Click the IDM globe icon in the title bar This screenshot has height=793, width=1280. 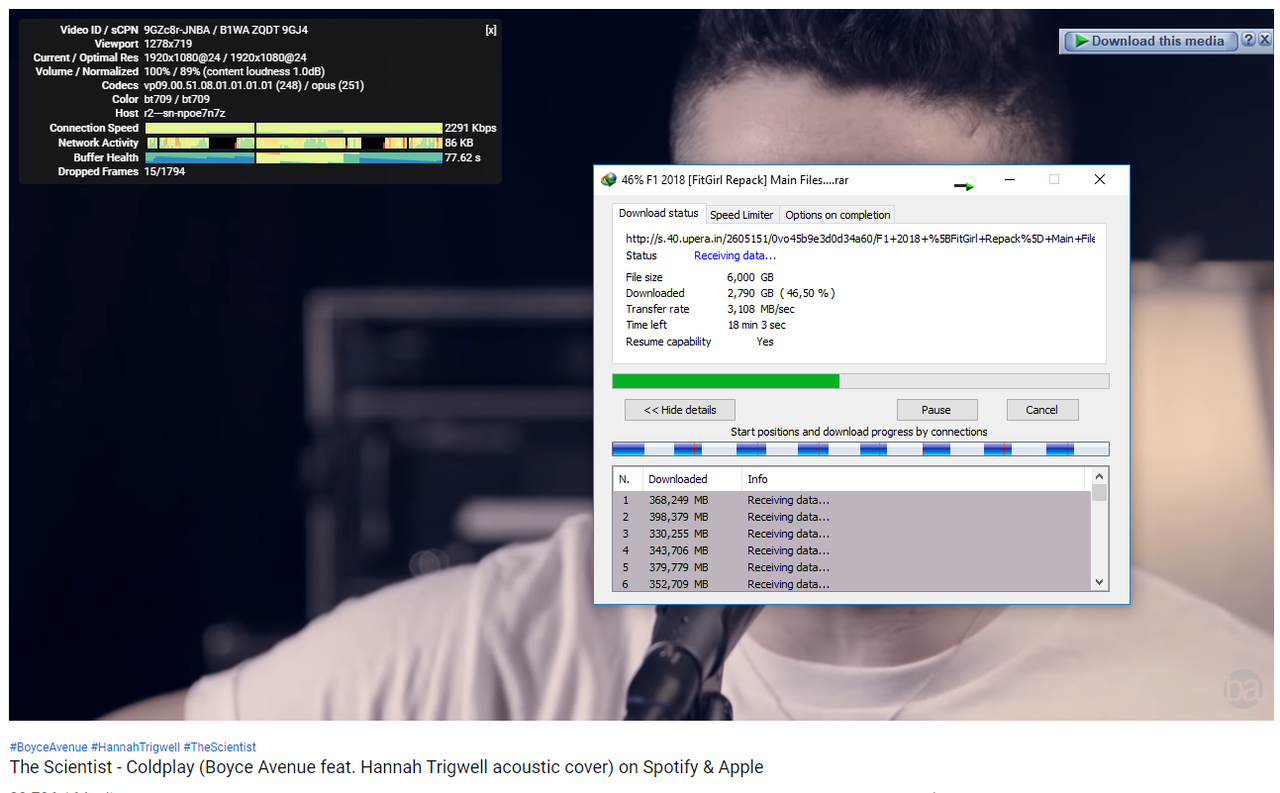(x=609, y=180)
